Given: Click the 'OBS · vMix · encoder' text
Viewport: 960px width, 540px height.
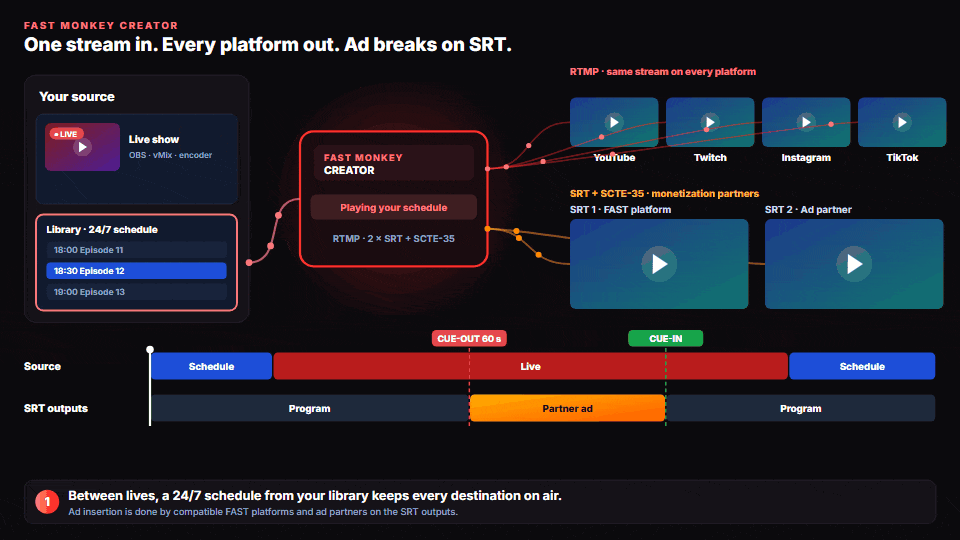Looking at the screenshot, I should [170, 155].
